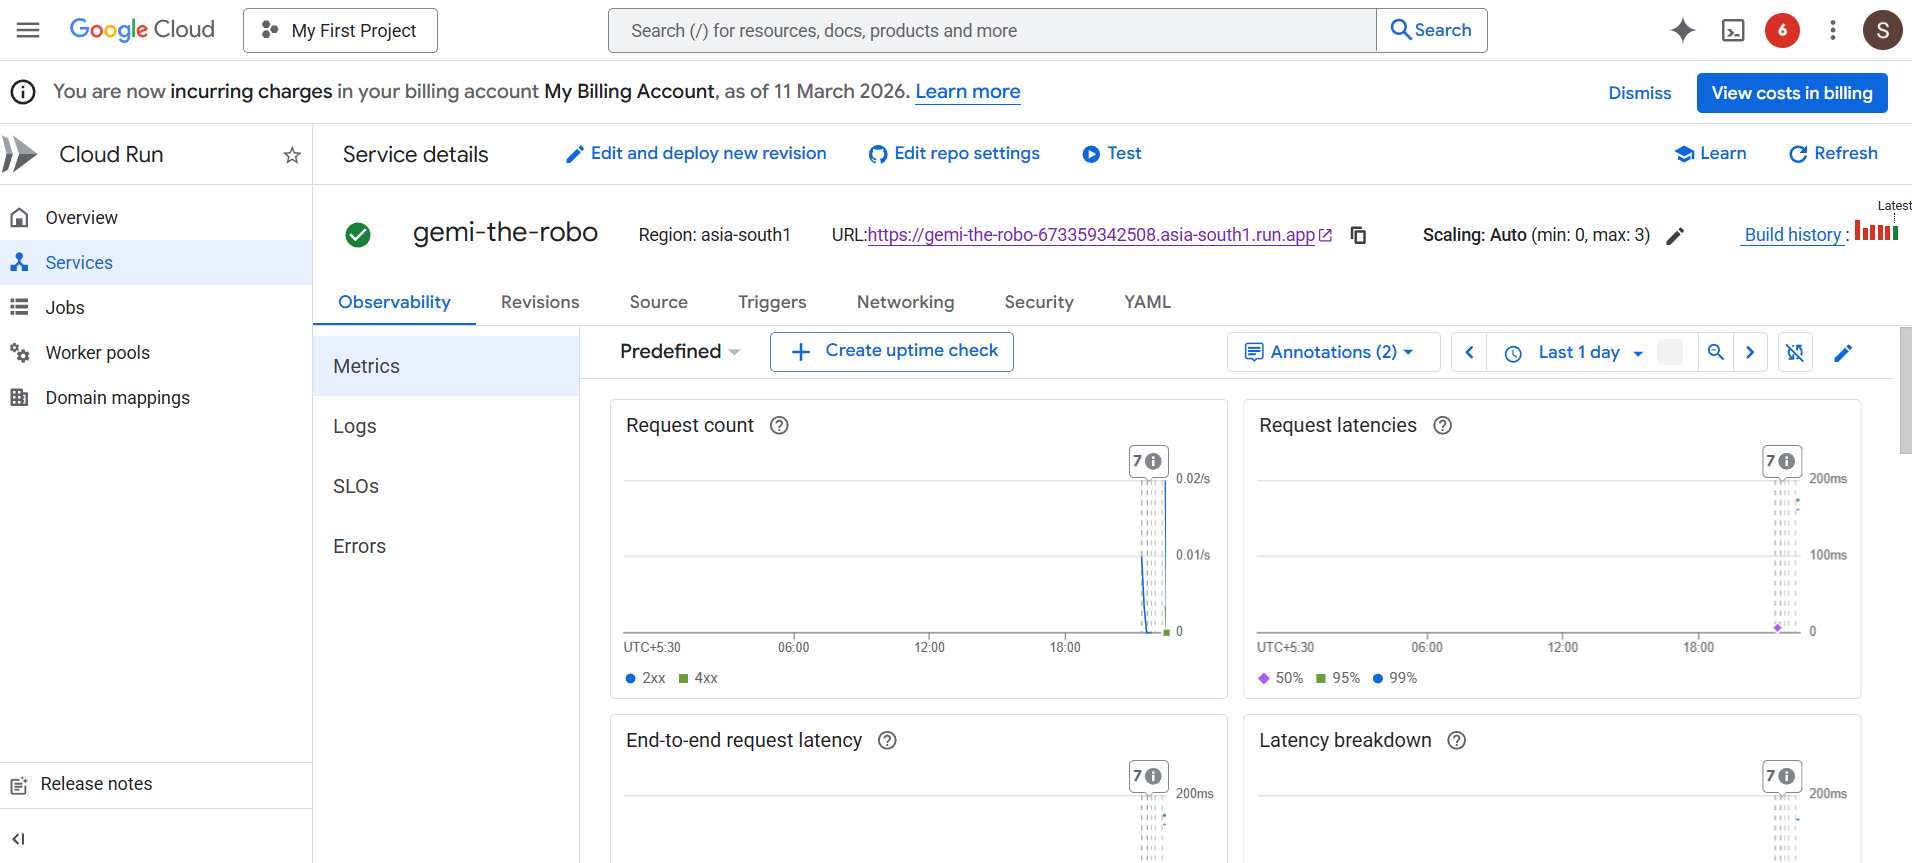Open the Last 1 day time range selector
1912x863 pixels.
(1579, 352)
